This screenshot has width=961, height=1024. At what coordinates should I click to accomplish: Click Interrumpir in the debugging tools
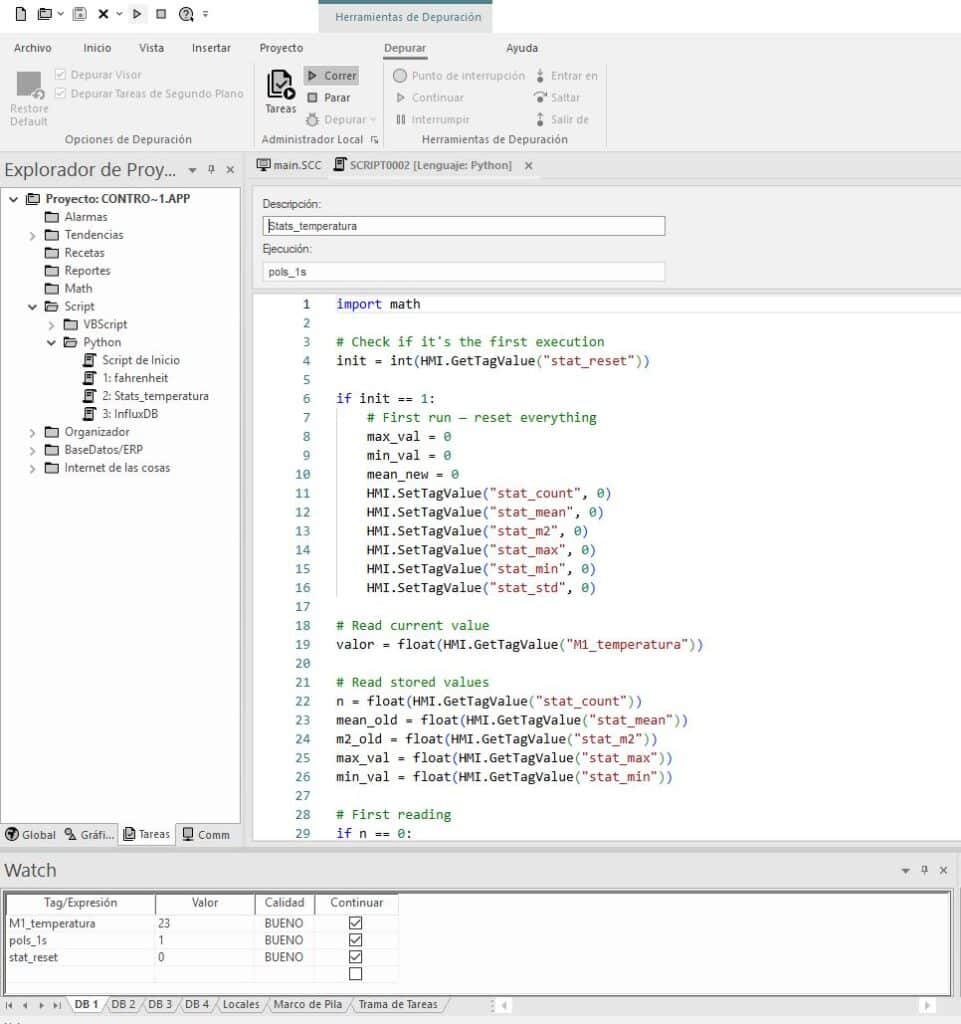(x=432, y=120)
